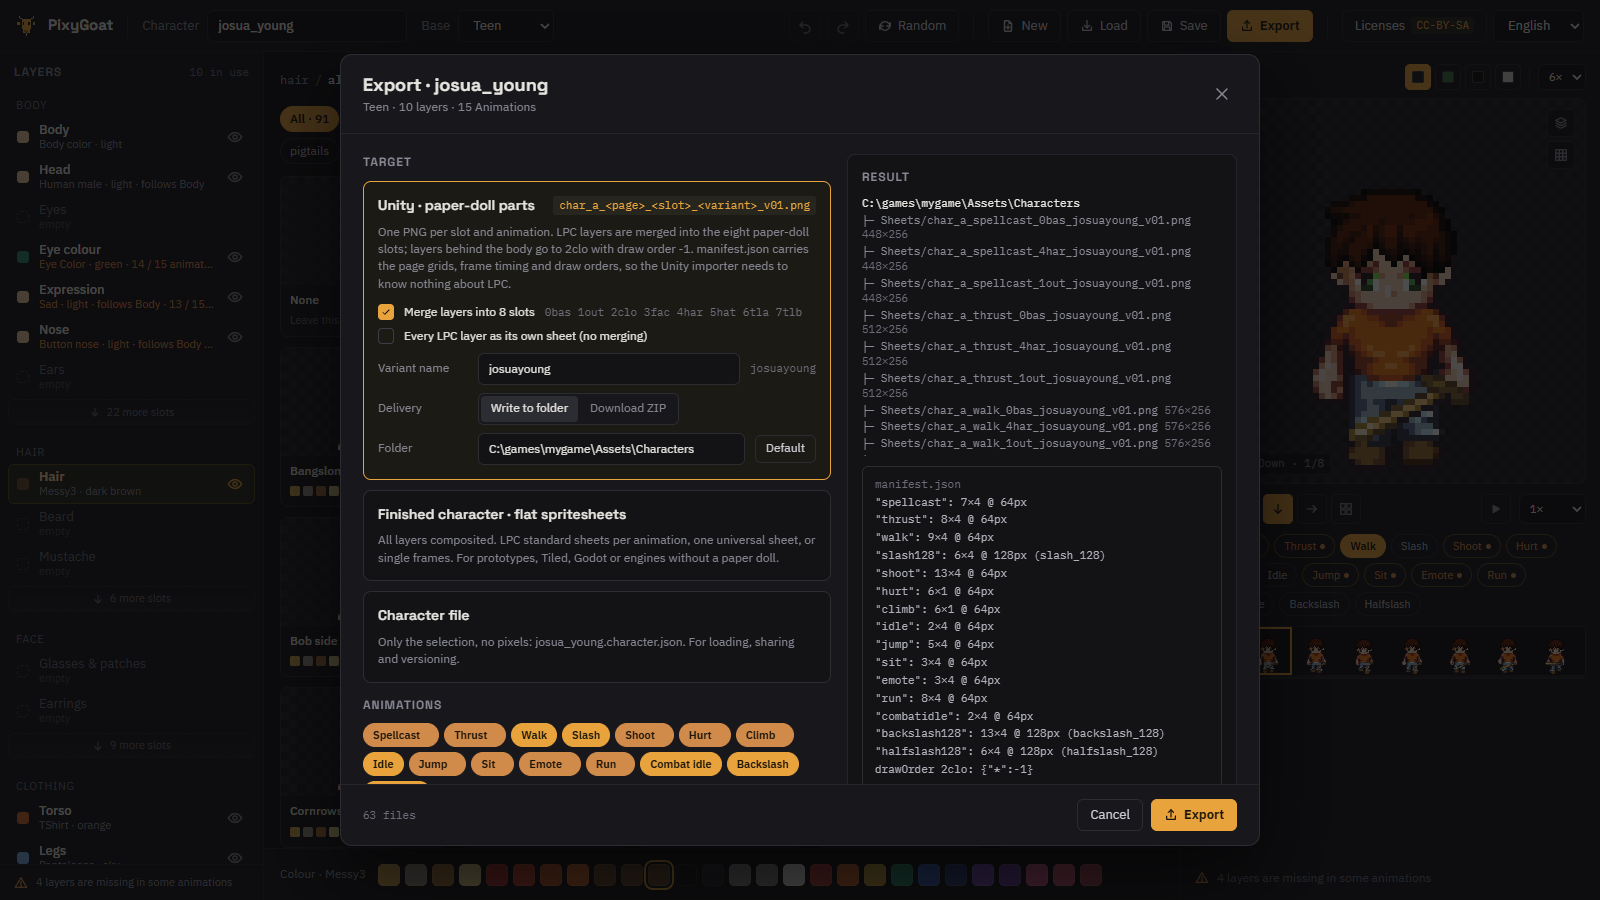Toggle visibility of the Hair layer
The width and height of the screenshot is (1600, 900).
(235, 484)
